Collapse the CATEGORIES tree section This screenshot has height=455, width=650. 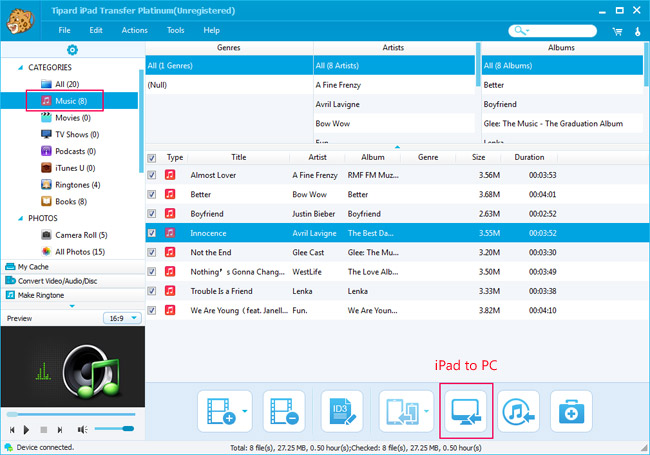coord(20,68)
